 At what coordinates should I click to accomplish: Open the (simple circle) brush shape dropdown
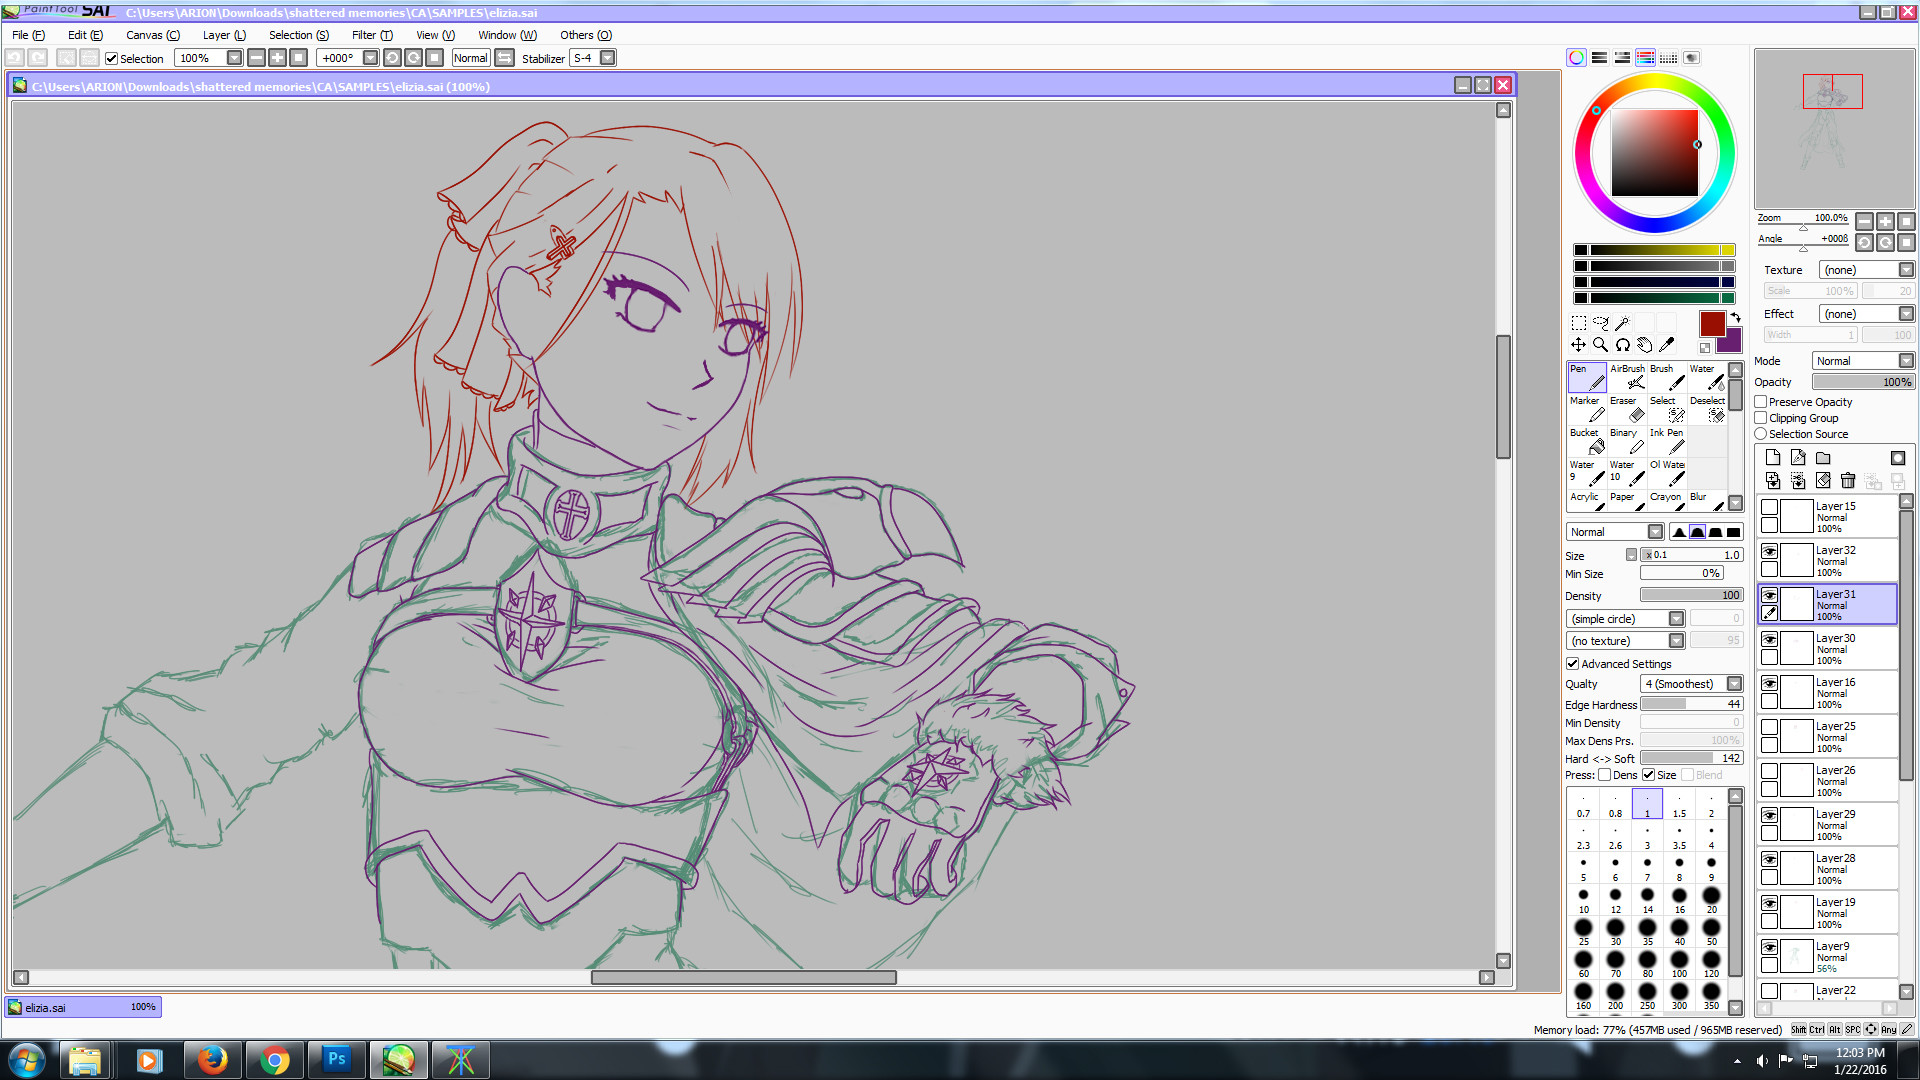[x=1678, y=618]
